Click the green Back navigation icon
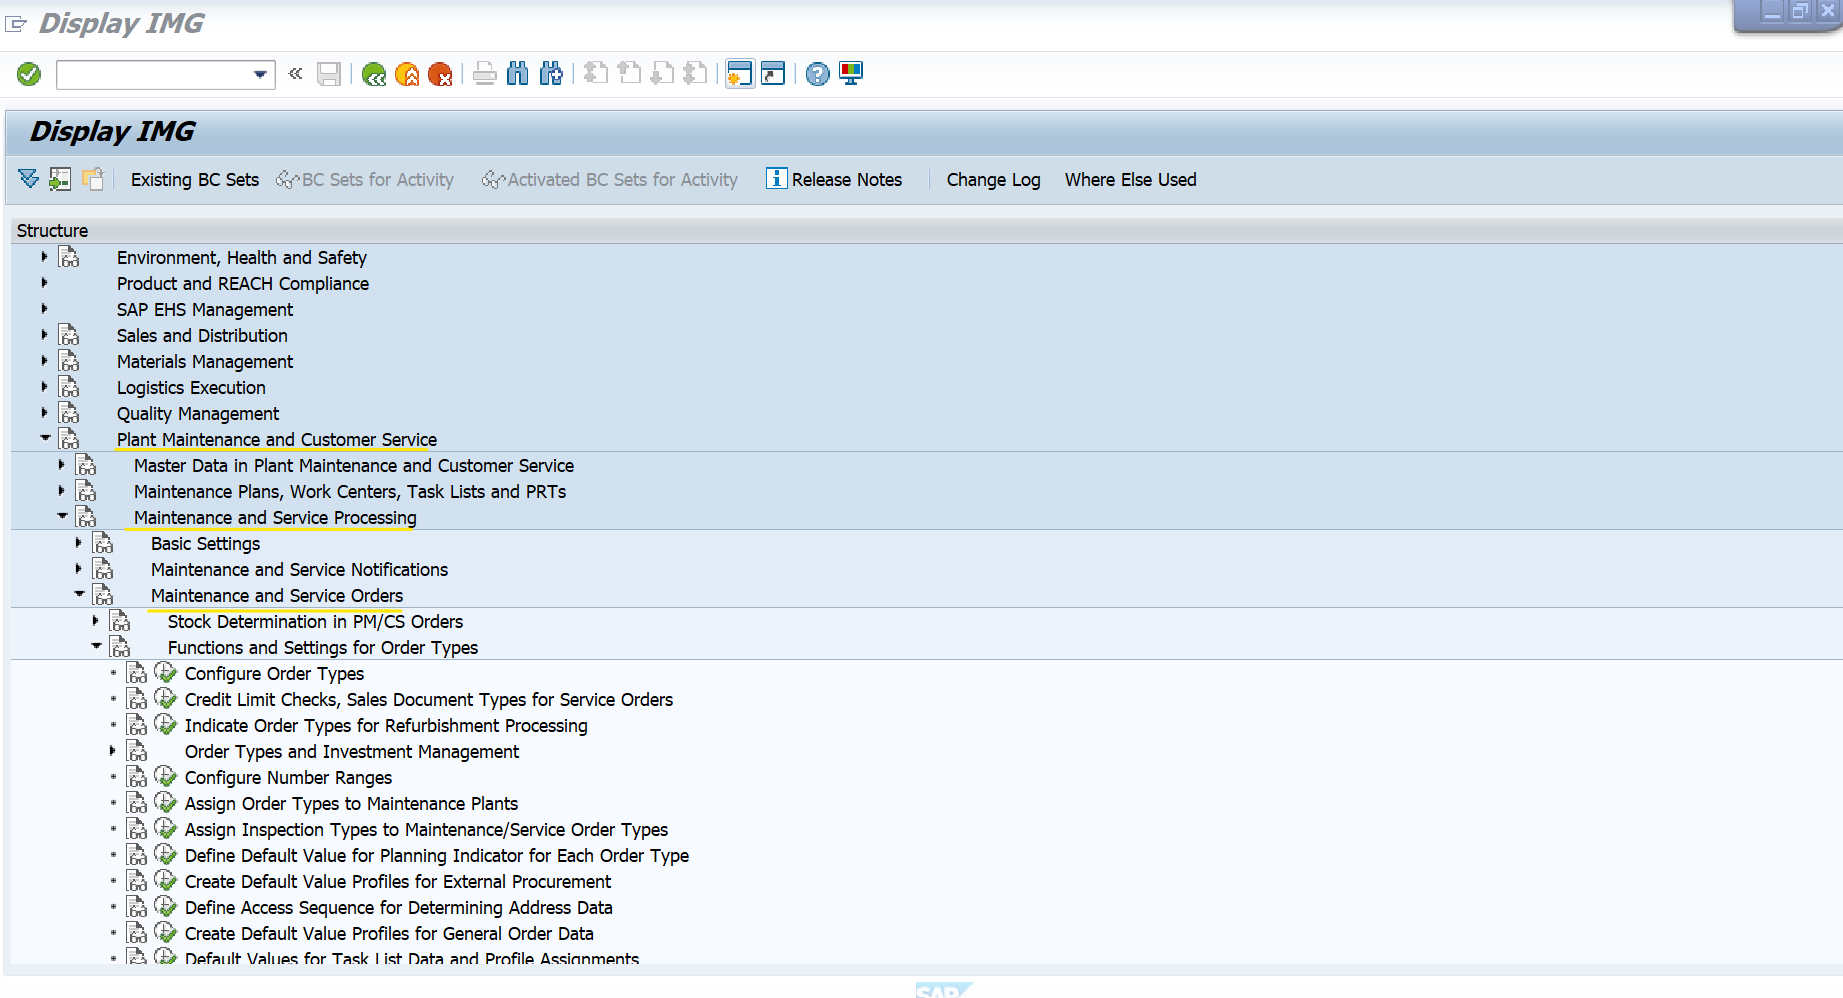 374,74
